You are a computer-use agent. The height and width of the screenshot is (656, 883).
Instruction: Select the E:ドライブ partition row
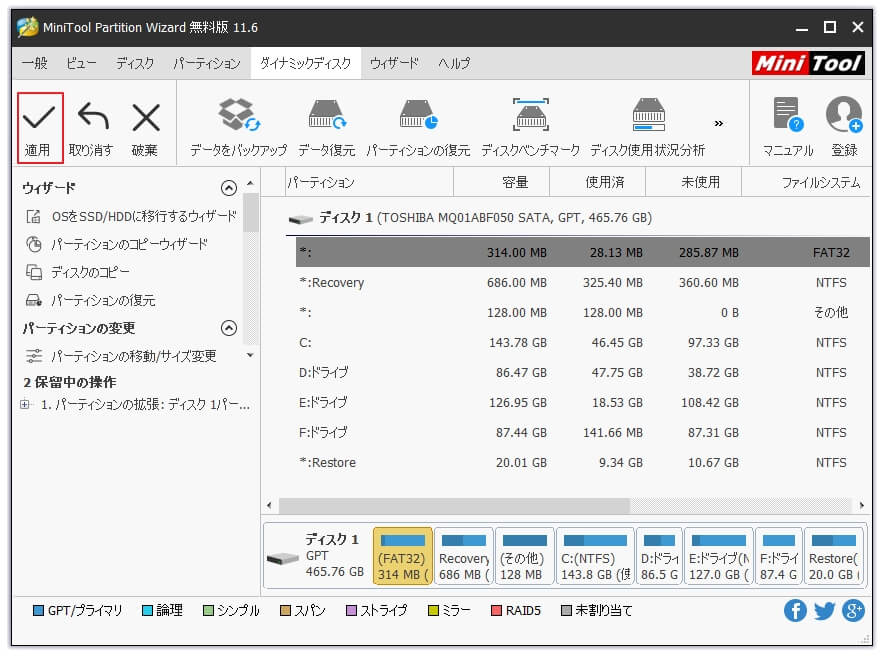(x=583, y=403)
